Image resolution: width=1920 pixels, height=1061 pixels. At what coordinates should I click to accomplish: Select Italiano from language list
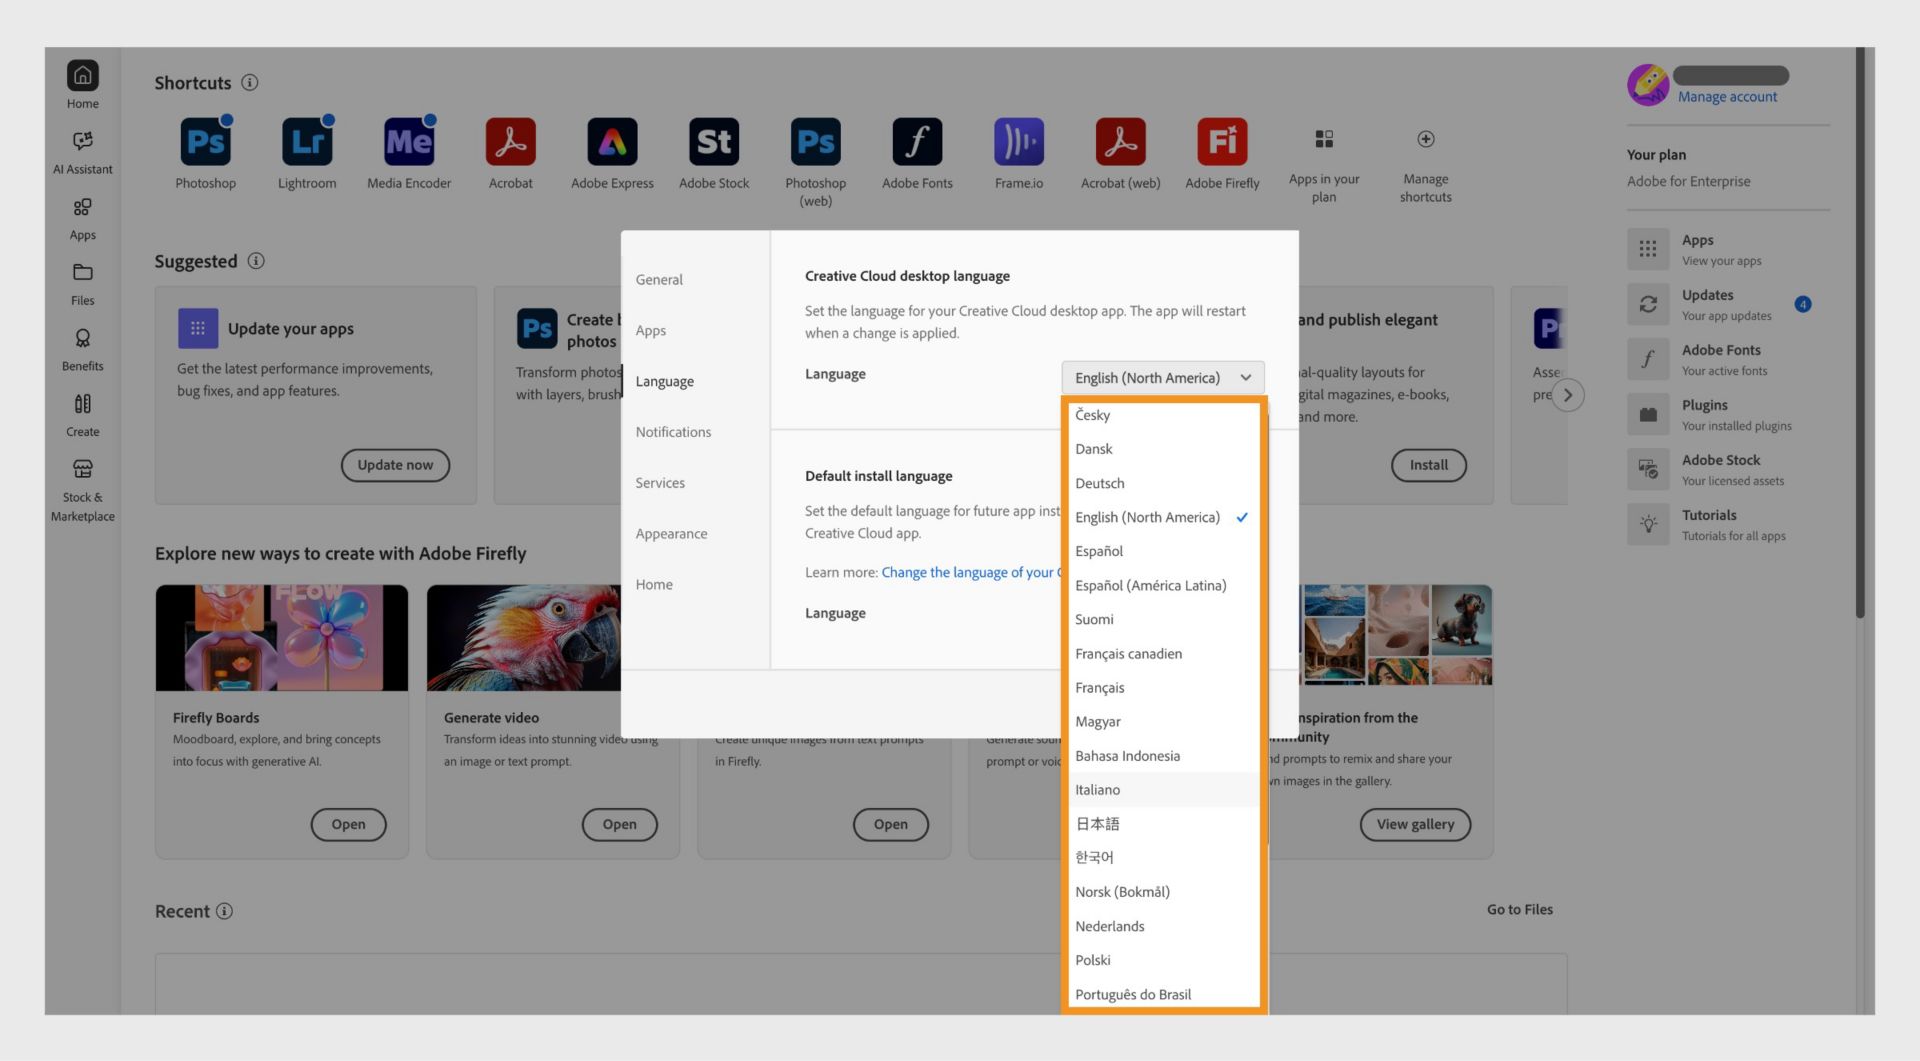(x=1162, y=790)
